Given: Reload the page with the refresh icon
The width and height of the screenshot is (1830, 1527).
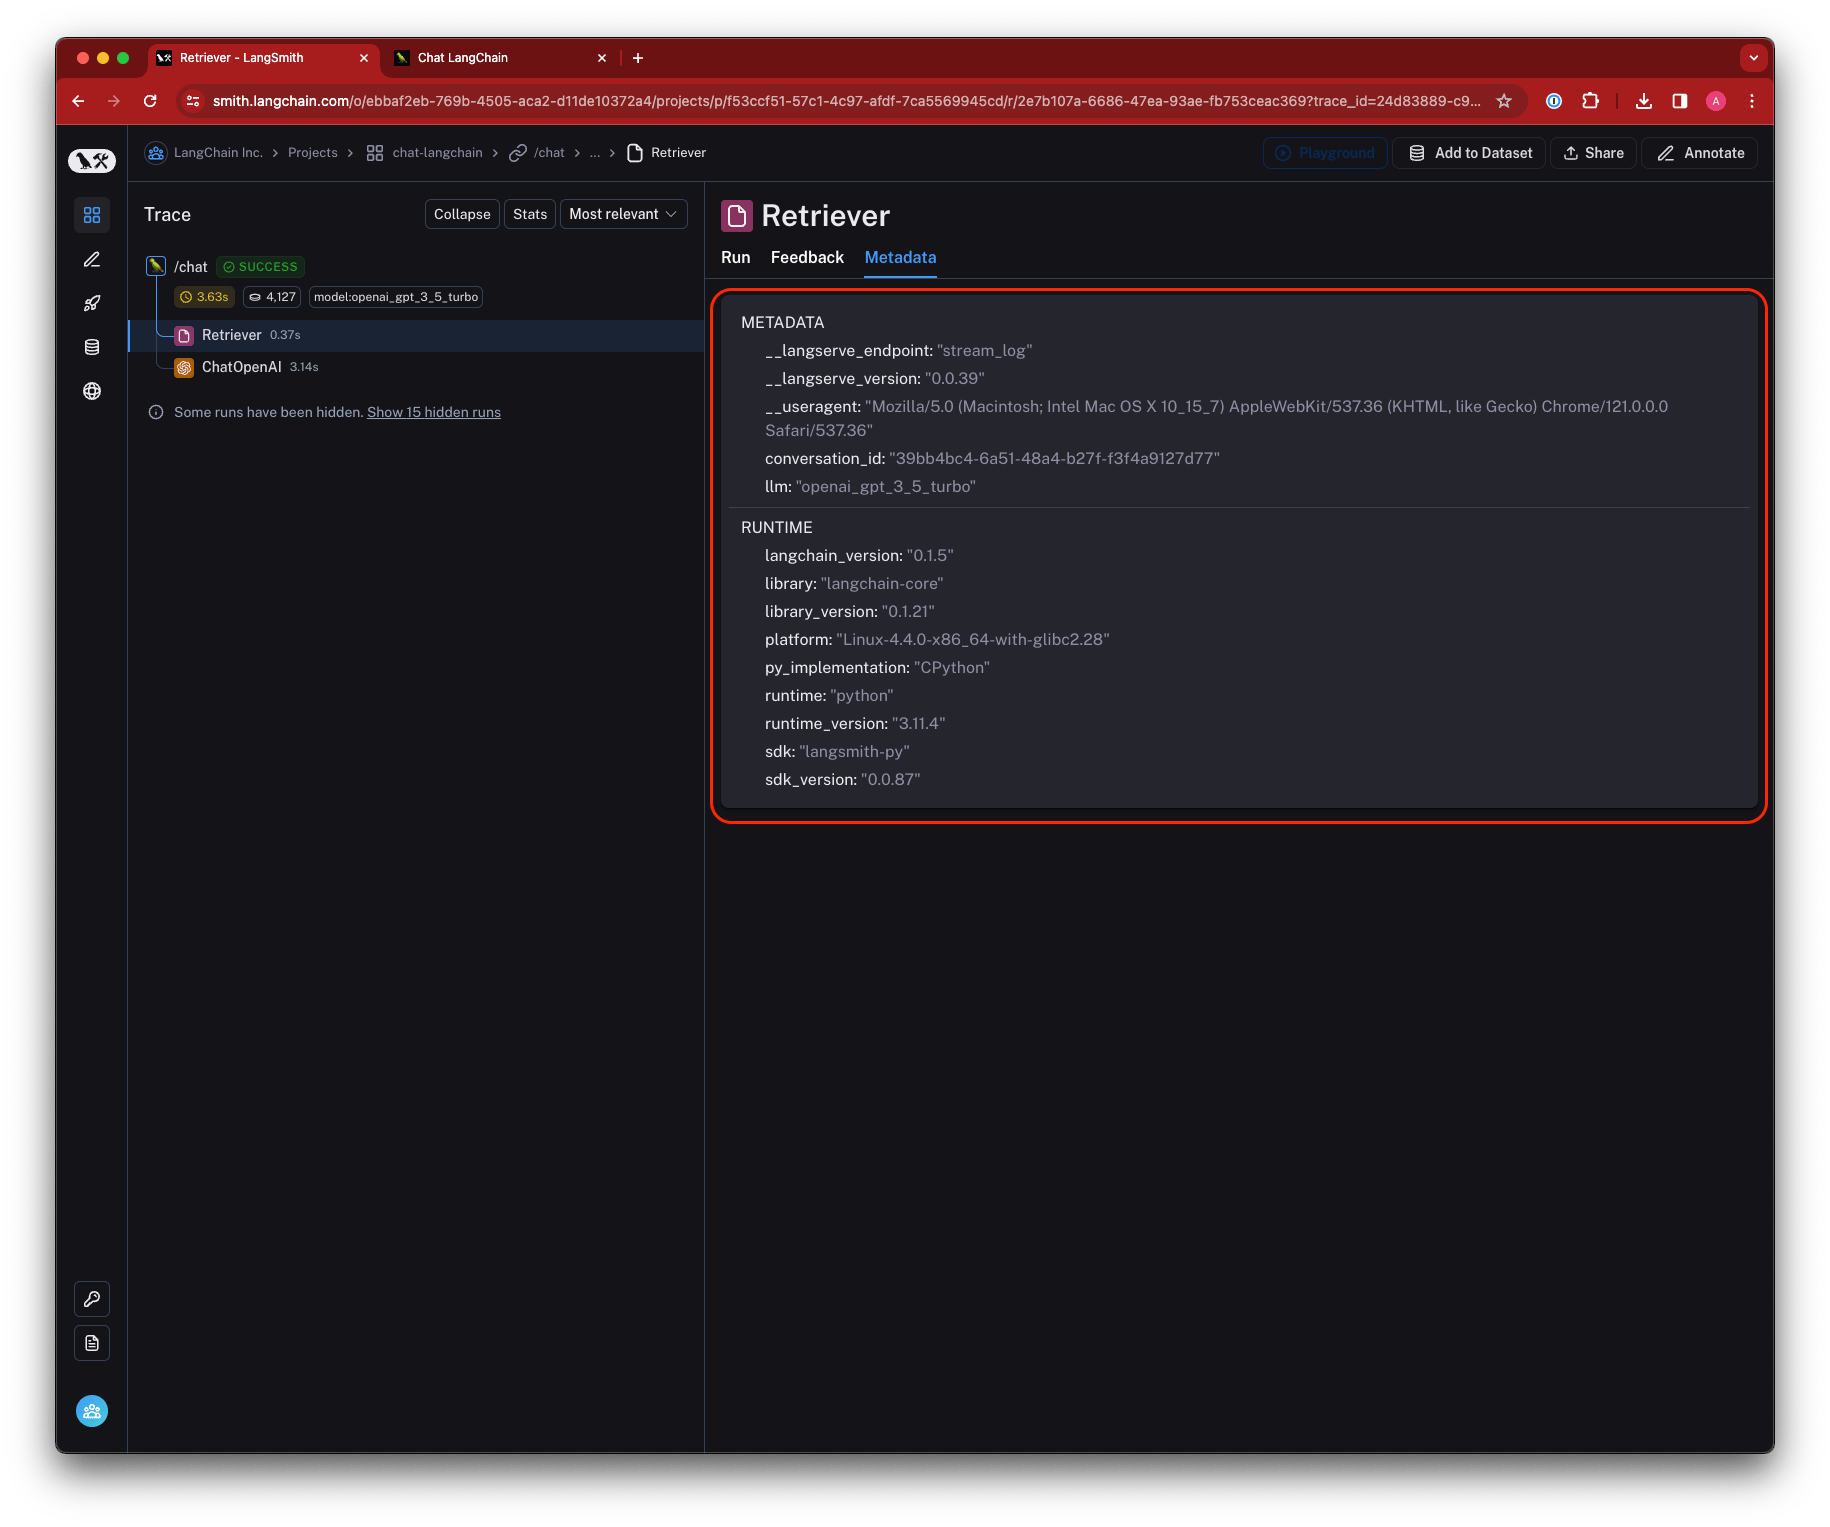Looking at the screenshot, I should [150, 101].
